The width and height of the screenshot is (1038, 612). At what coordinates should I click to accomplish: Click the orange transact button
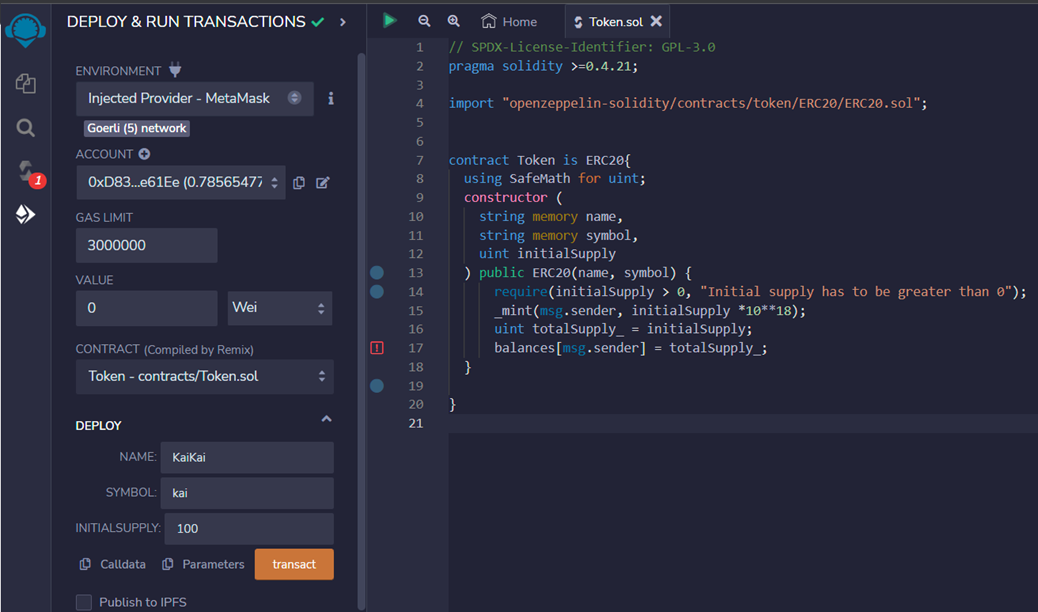tap(294, 564)
